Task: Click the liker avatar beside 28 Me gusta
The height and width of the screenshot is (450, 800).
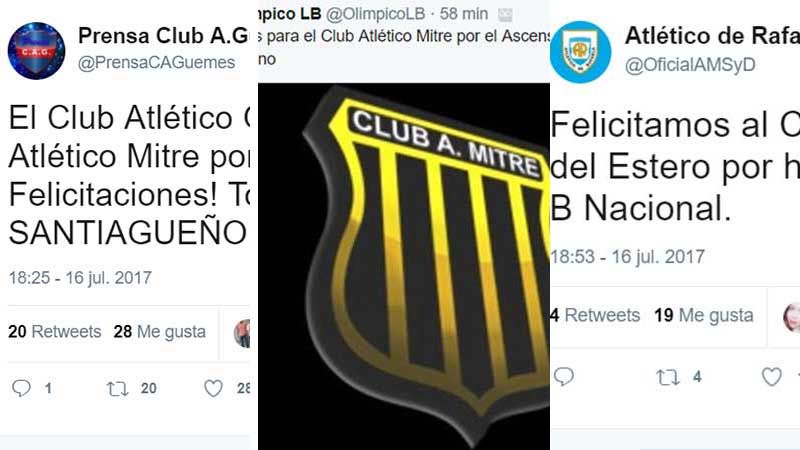Action: [x=243, y=334]
